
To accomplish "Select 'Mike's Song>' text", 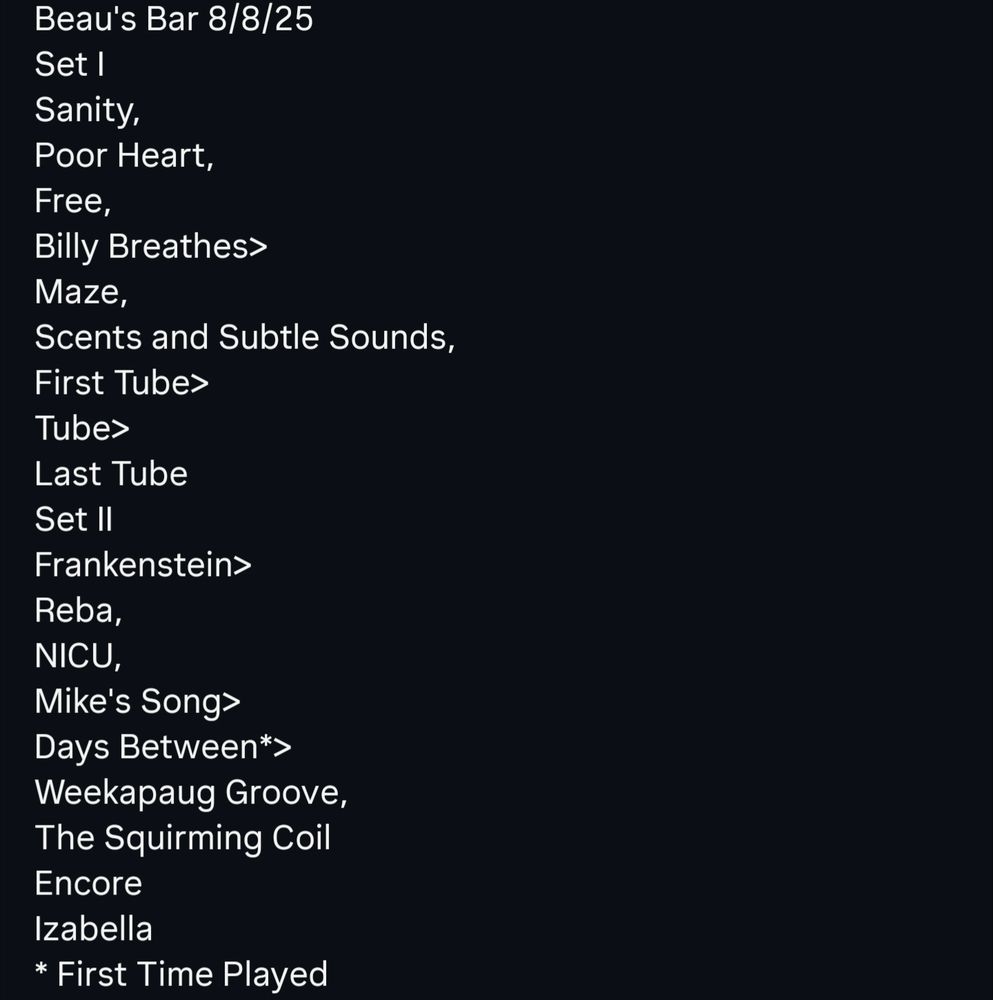I will click(x=138, y=702).
